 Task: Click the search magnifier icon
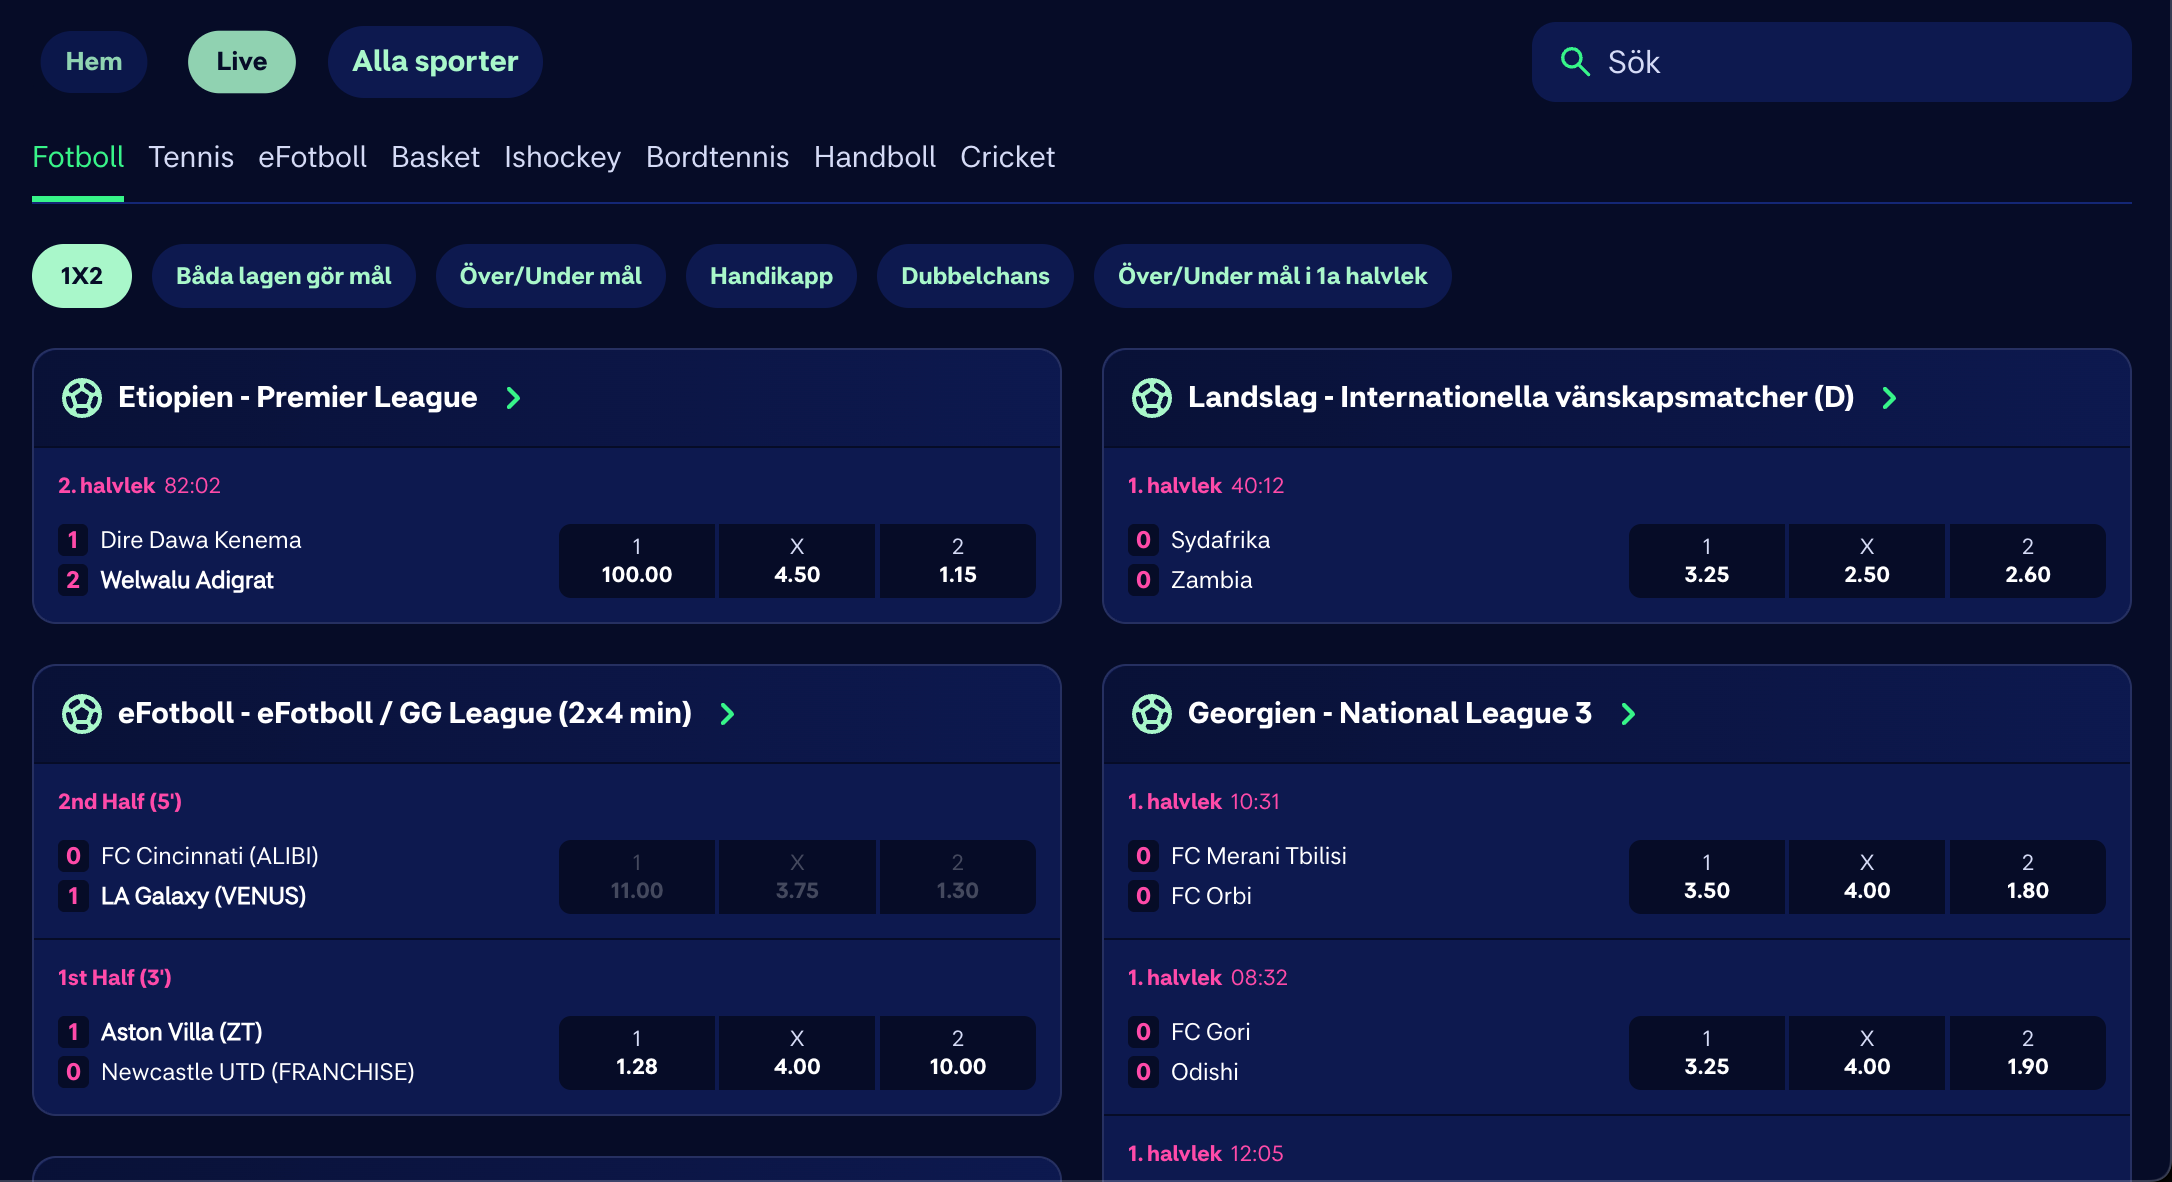tap(1575, 62)
